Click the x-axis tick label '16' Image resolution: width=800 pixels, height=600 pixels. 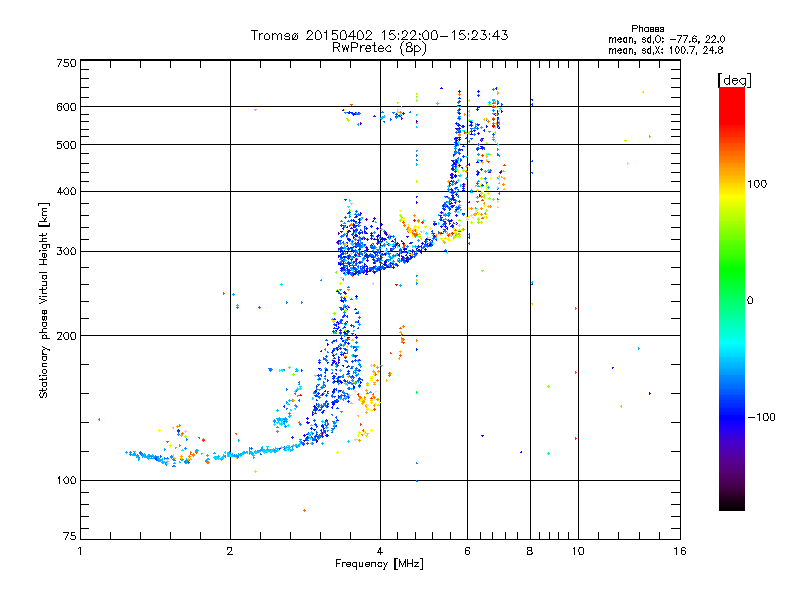click(x=680, y=551)
